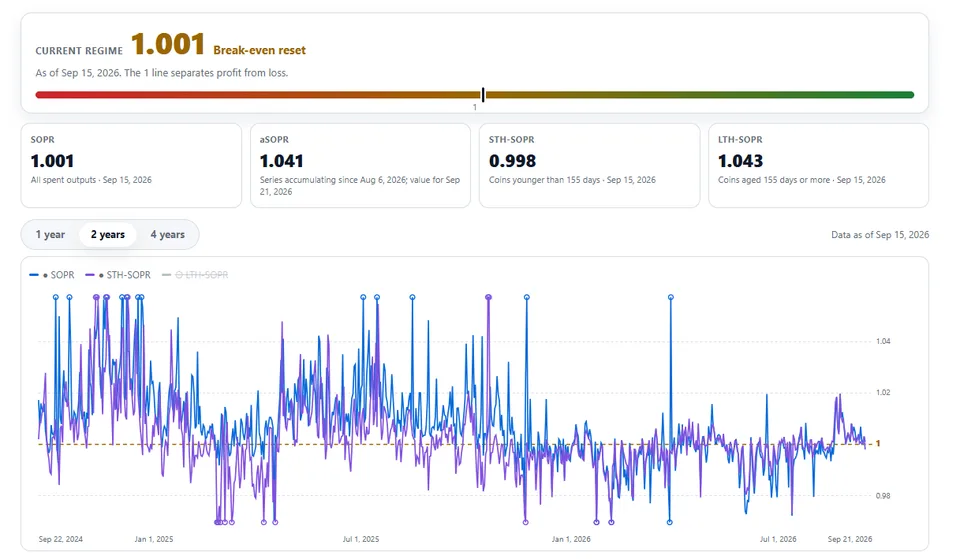
Task: Click 'Data as of Sep 15, 2026' text
Action: (x=880, y=234)
